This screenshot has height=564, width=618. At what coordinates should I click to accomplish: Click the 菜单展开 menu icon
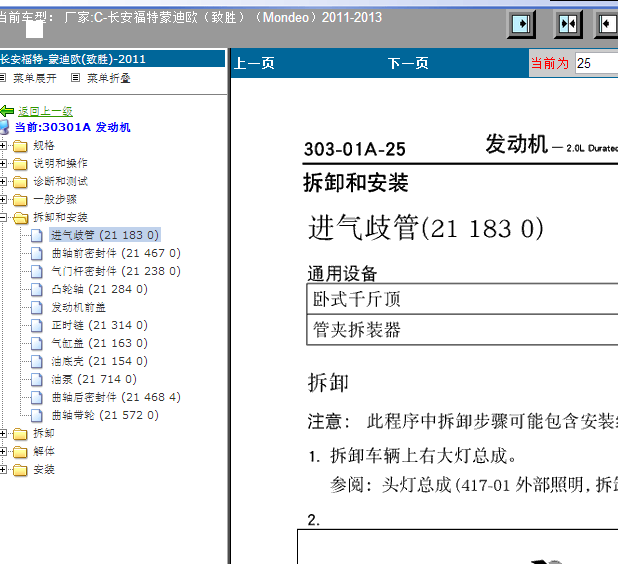[x=3, y=78]
